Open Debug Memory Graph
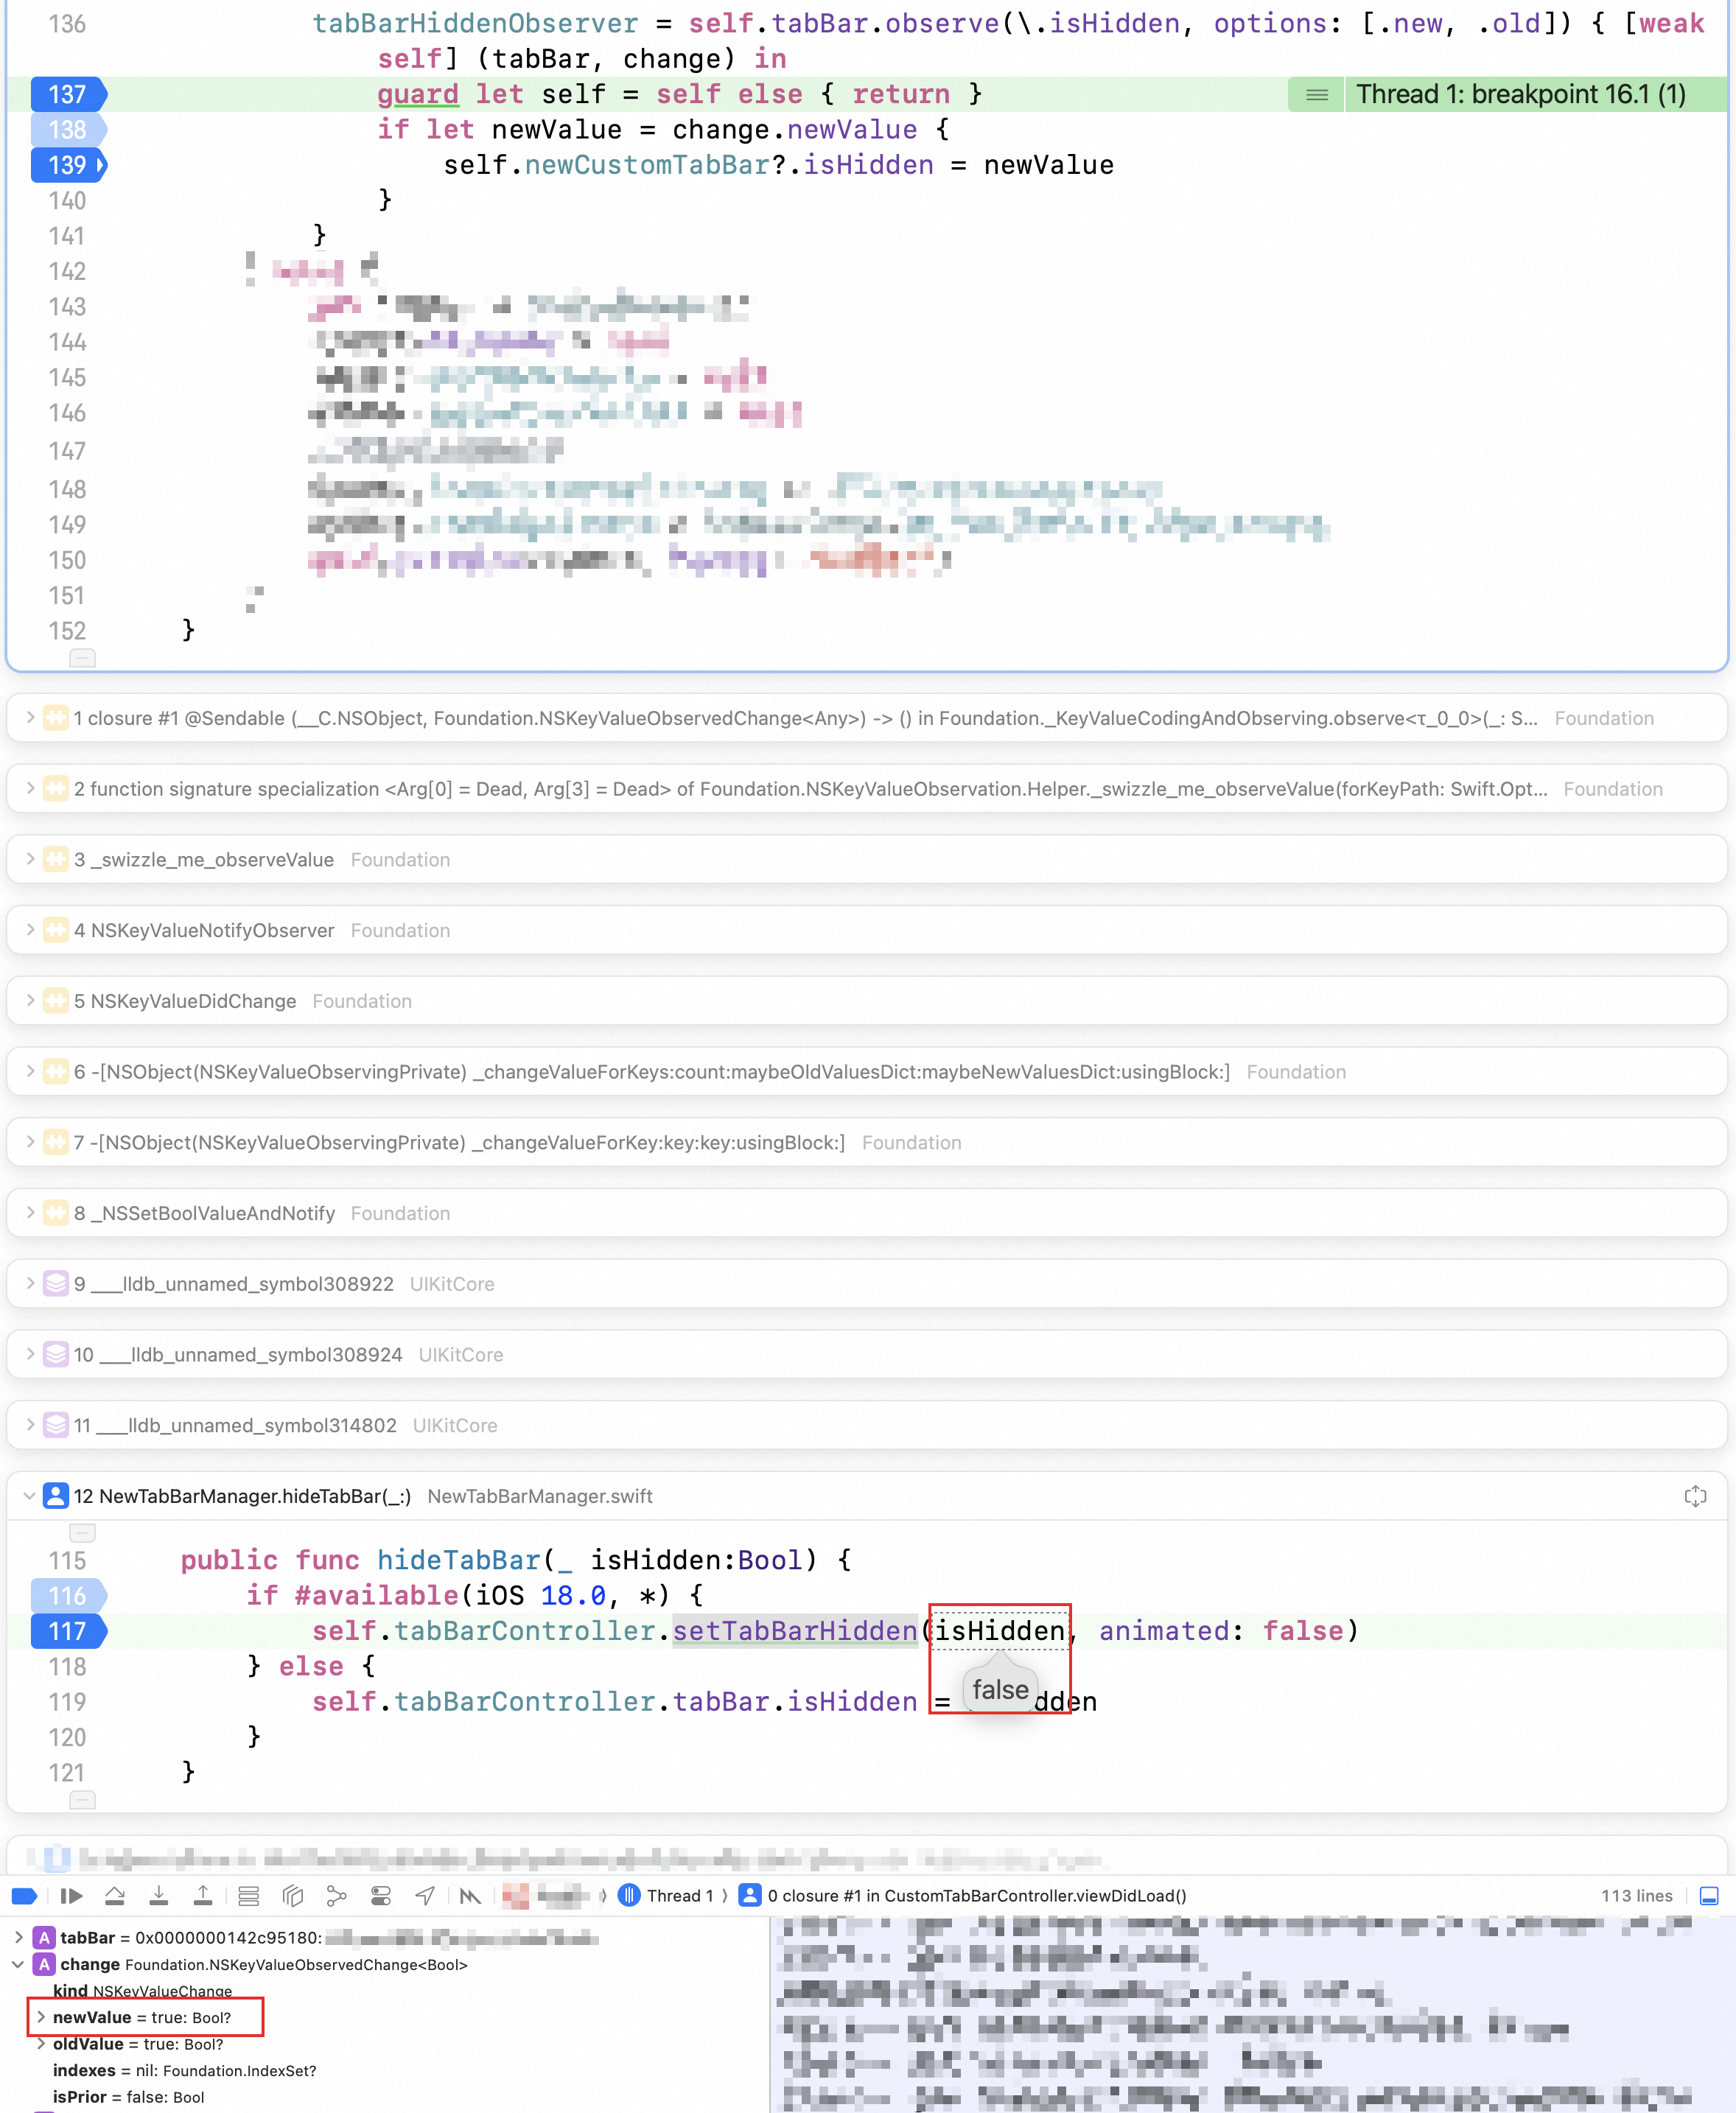This screenshot has height=2113, width=1736. tap(337, 1896)
